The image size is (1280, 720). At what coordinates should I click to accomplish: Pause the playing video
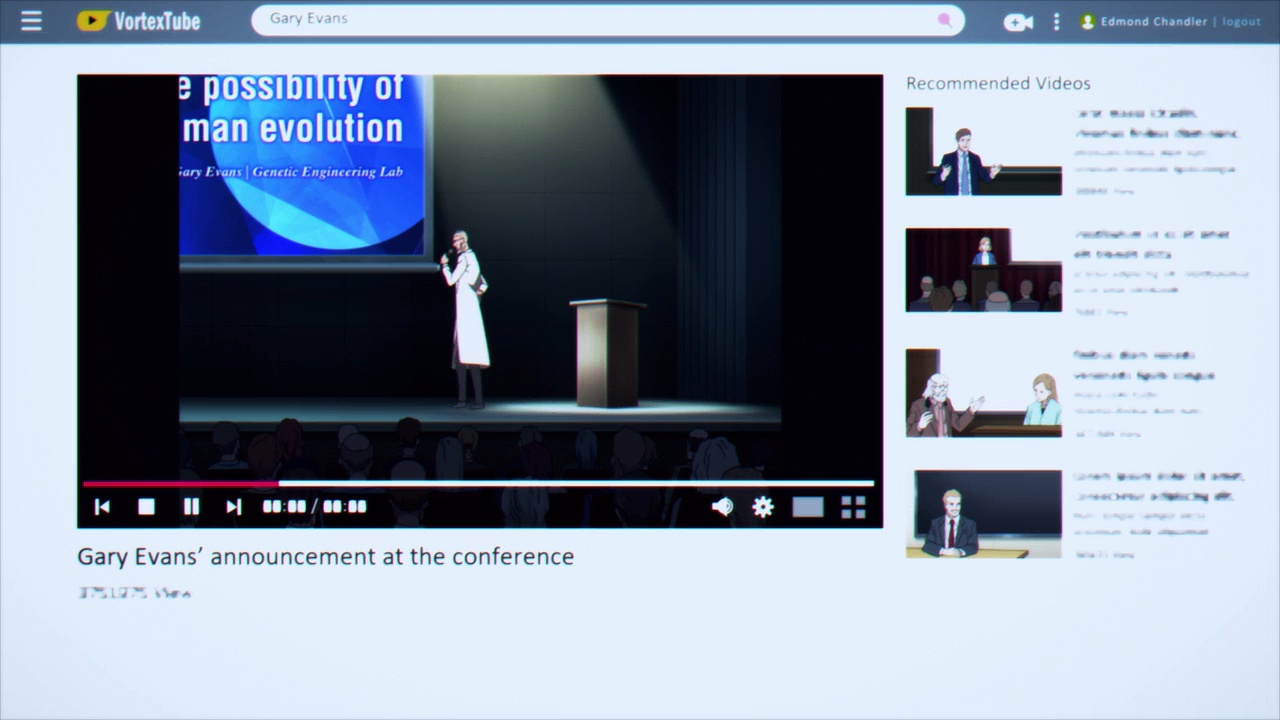point(191,507)
